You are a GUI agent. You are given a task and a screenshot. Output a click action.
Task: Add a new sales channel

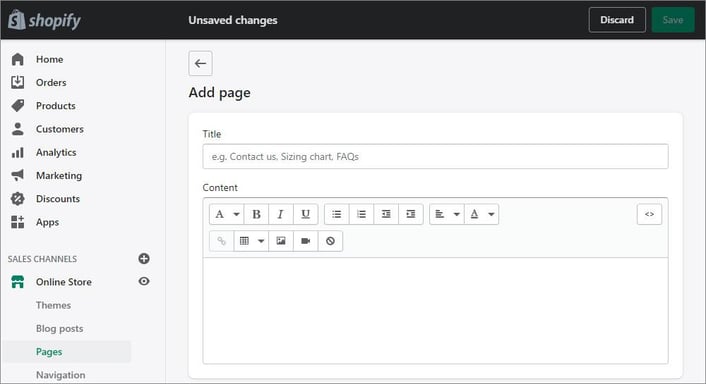[x=144, y=258]
